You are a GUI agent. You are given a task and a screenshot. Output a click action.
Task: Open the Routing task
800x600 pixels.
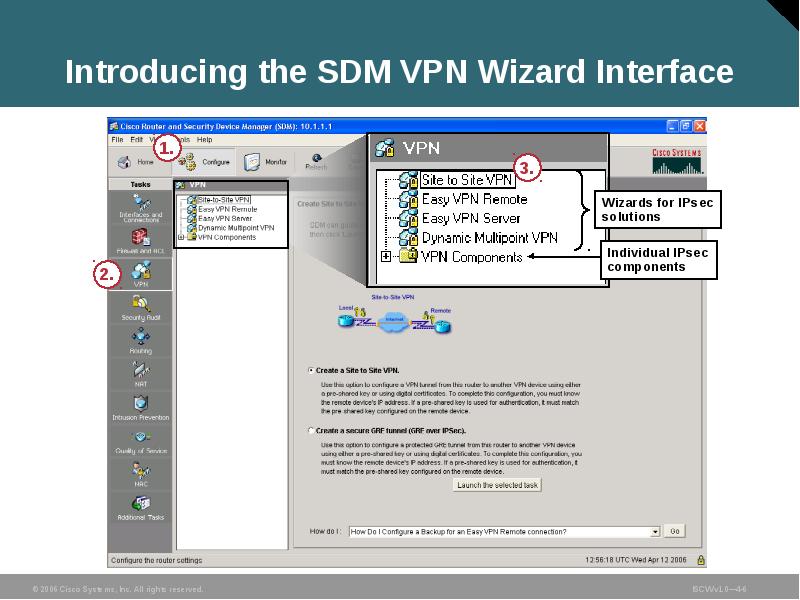coord(141,341)
